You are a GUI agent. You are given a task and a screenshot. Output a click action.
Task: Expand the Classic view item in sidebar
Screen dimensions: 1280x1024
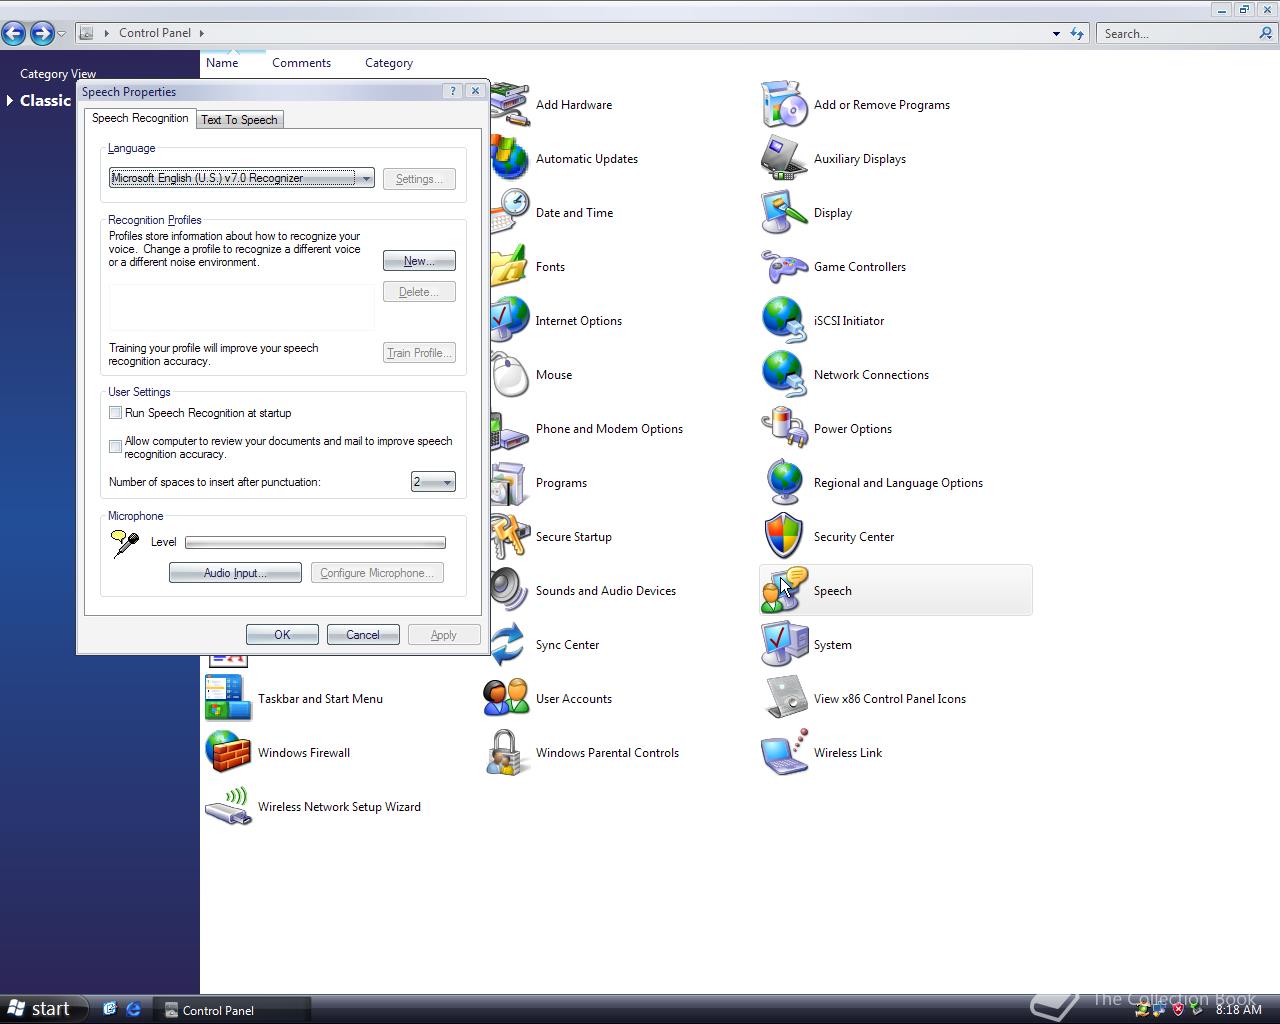[x=10, y=100]
